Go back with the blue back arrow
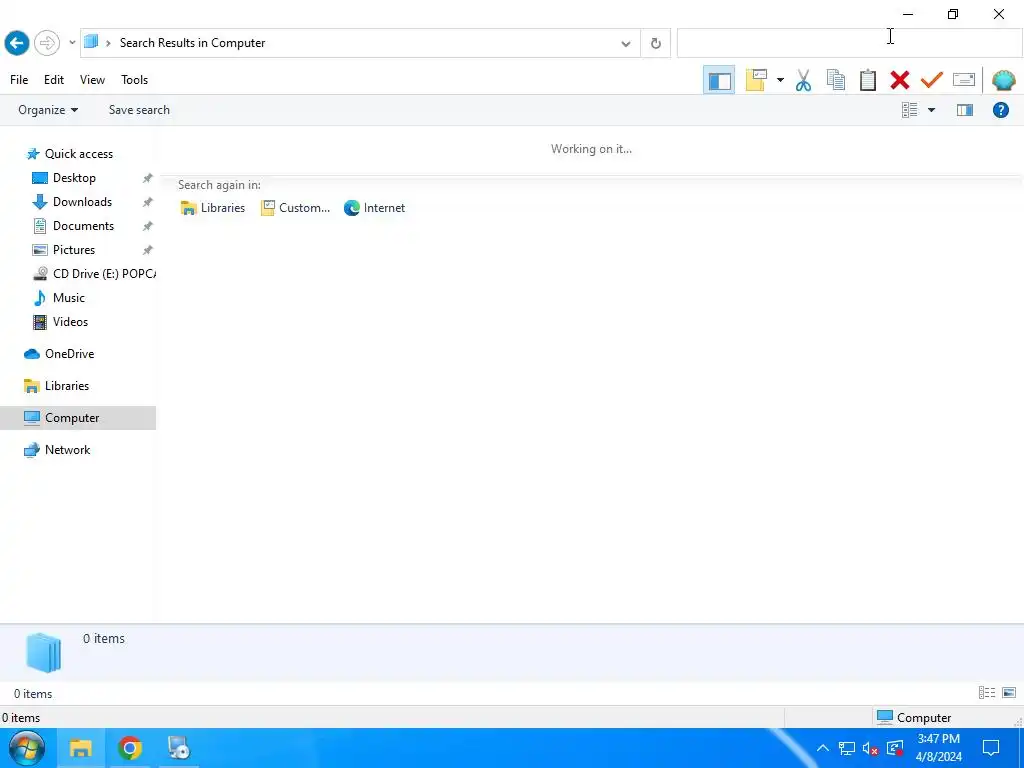Image resolution: width=1024 pixels, height=768 pixels. click(x=16, y=43)
